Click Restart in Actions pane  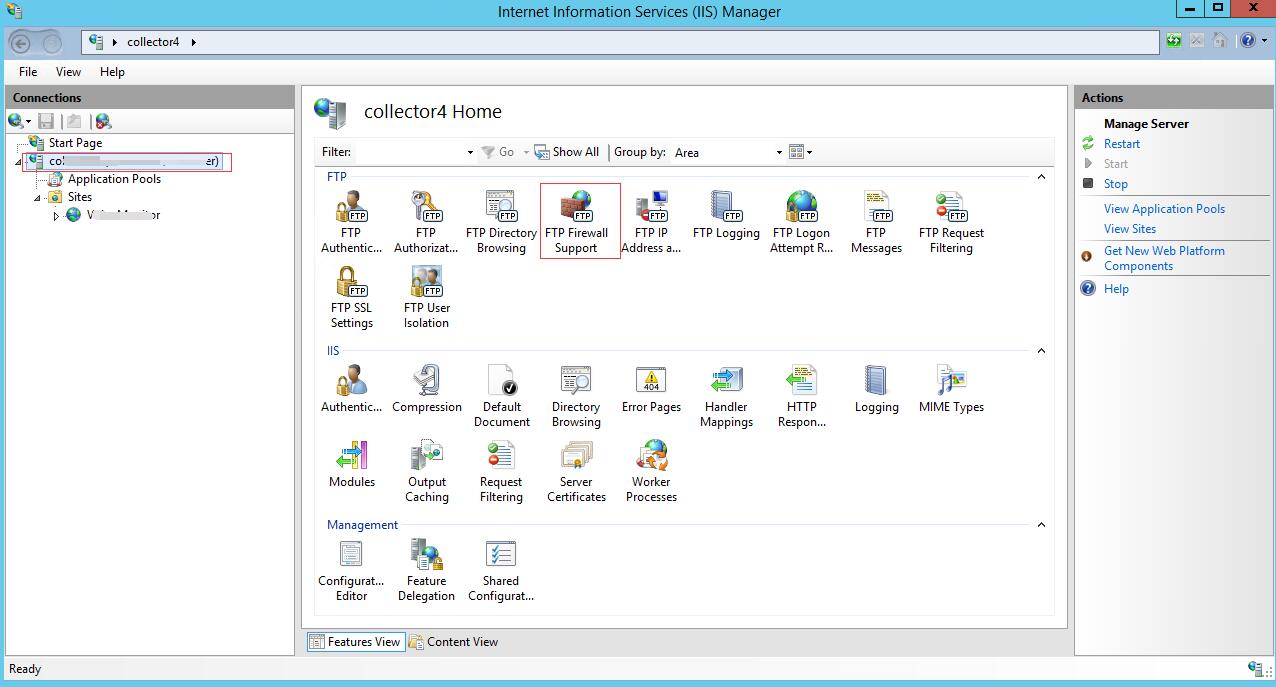pos(1121,144)
